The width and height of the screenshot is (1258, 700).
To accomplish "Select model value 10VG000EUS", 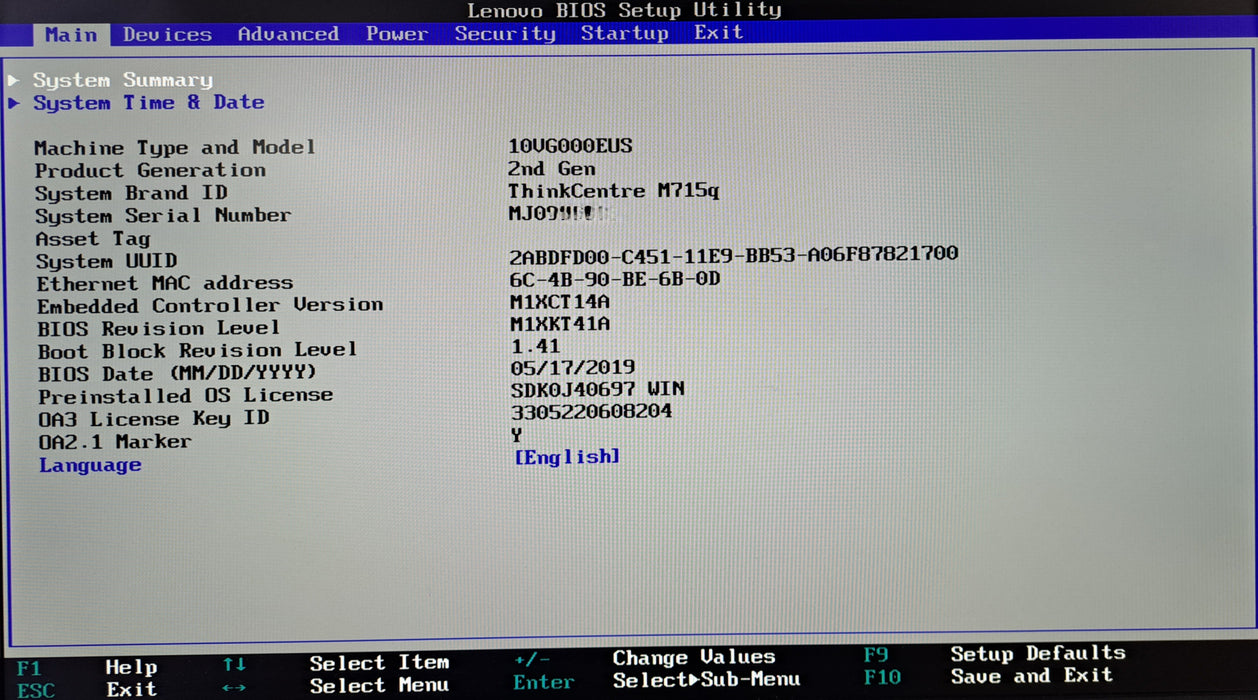I will coord(570,146).
